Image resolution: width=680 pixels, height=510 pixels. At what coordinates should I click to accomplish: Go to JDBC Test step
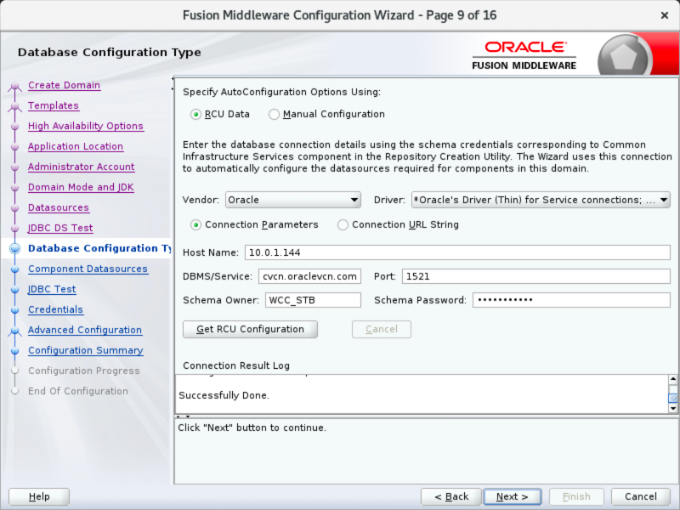pos(52,289)
